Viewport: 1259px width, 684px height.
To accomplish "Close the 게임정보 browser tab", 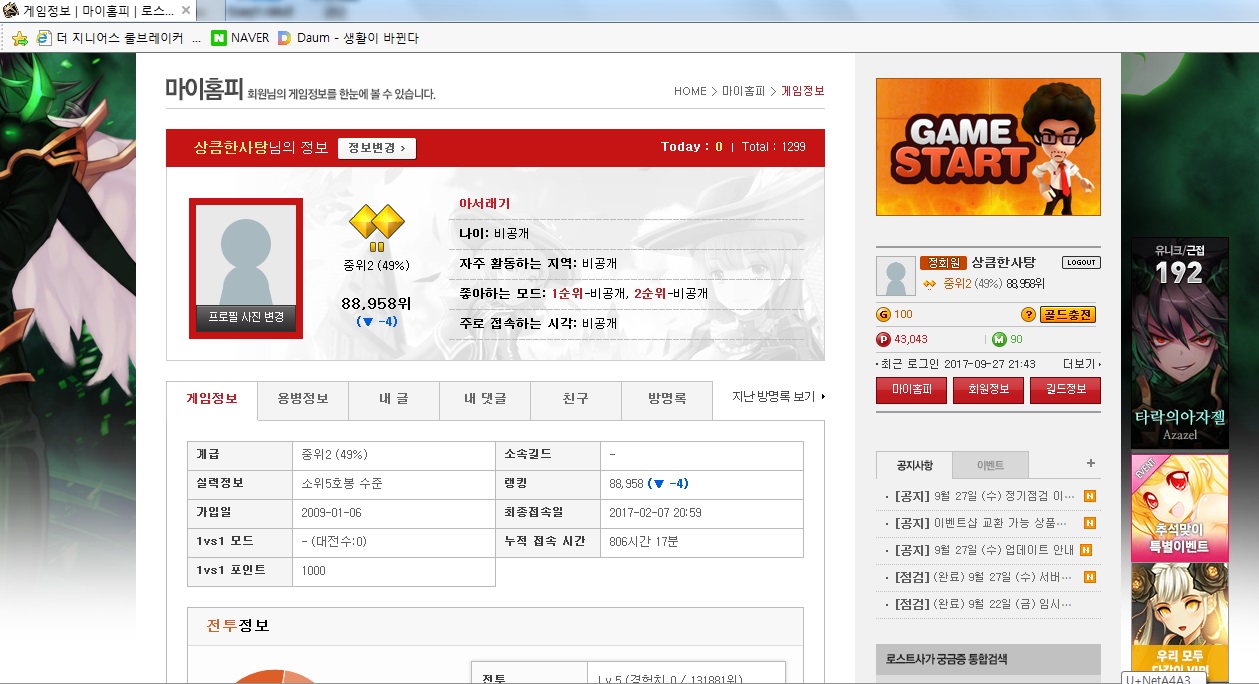I will pos(186,11).
